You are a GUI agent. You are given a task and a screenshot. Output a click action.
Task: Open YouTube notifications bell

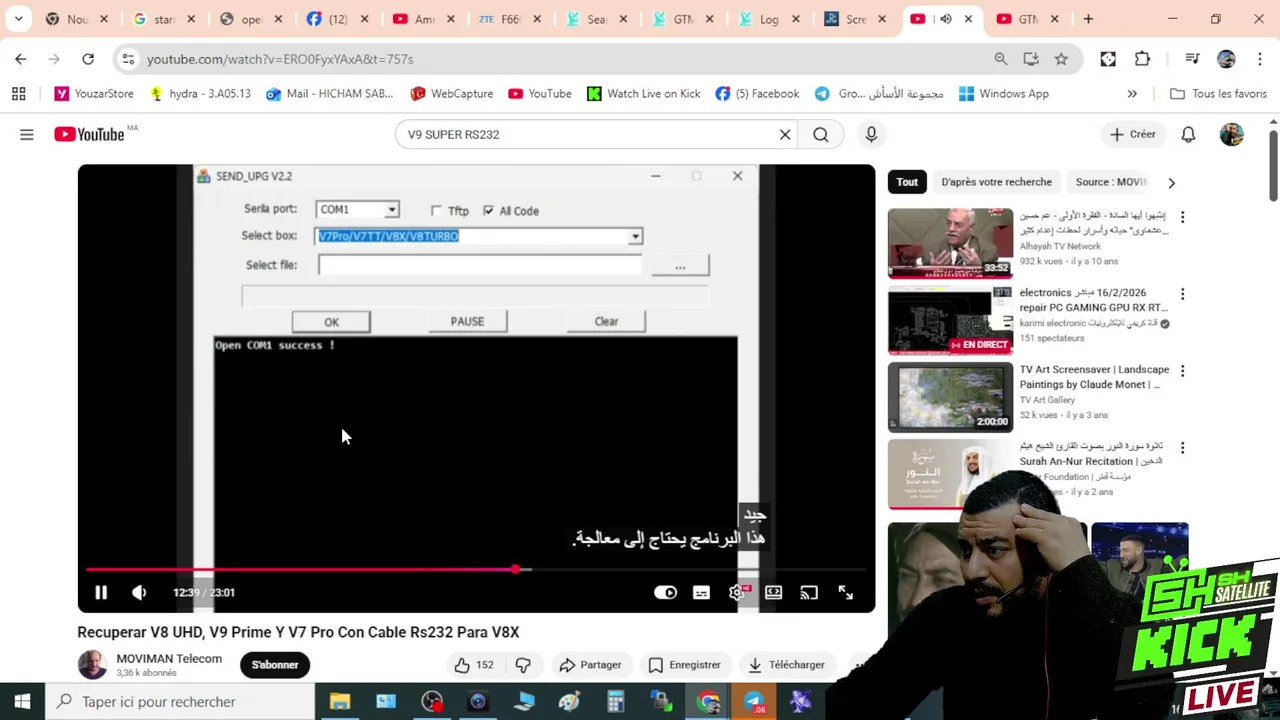tap(1188, 134)
